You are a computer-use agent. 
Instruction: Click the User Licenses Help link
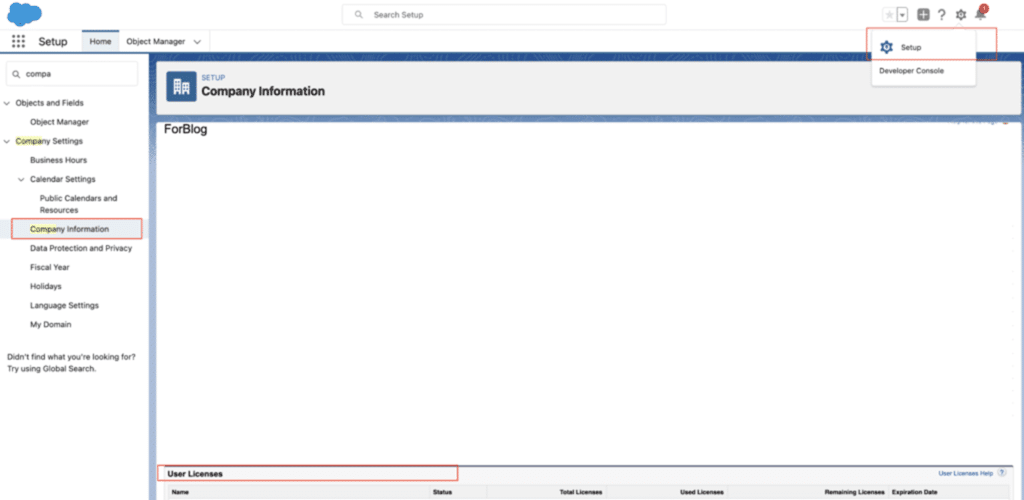[965, 473]
